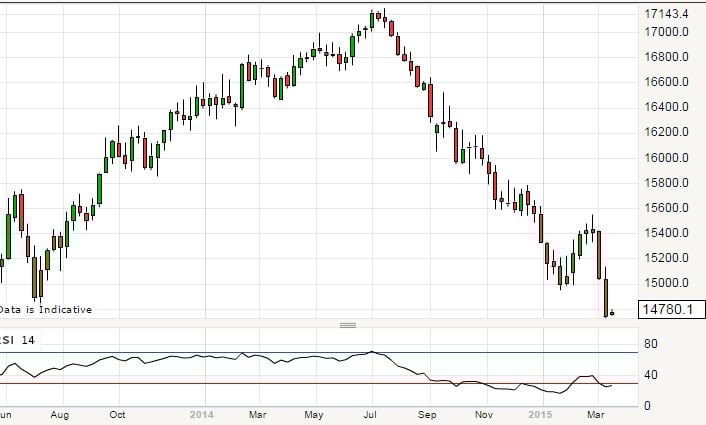Click the 80 level on RSI scale
Image resolution: width=706 pixels, height=425 pixels.
click(x=651, y=345)
